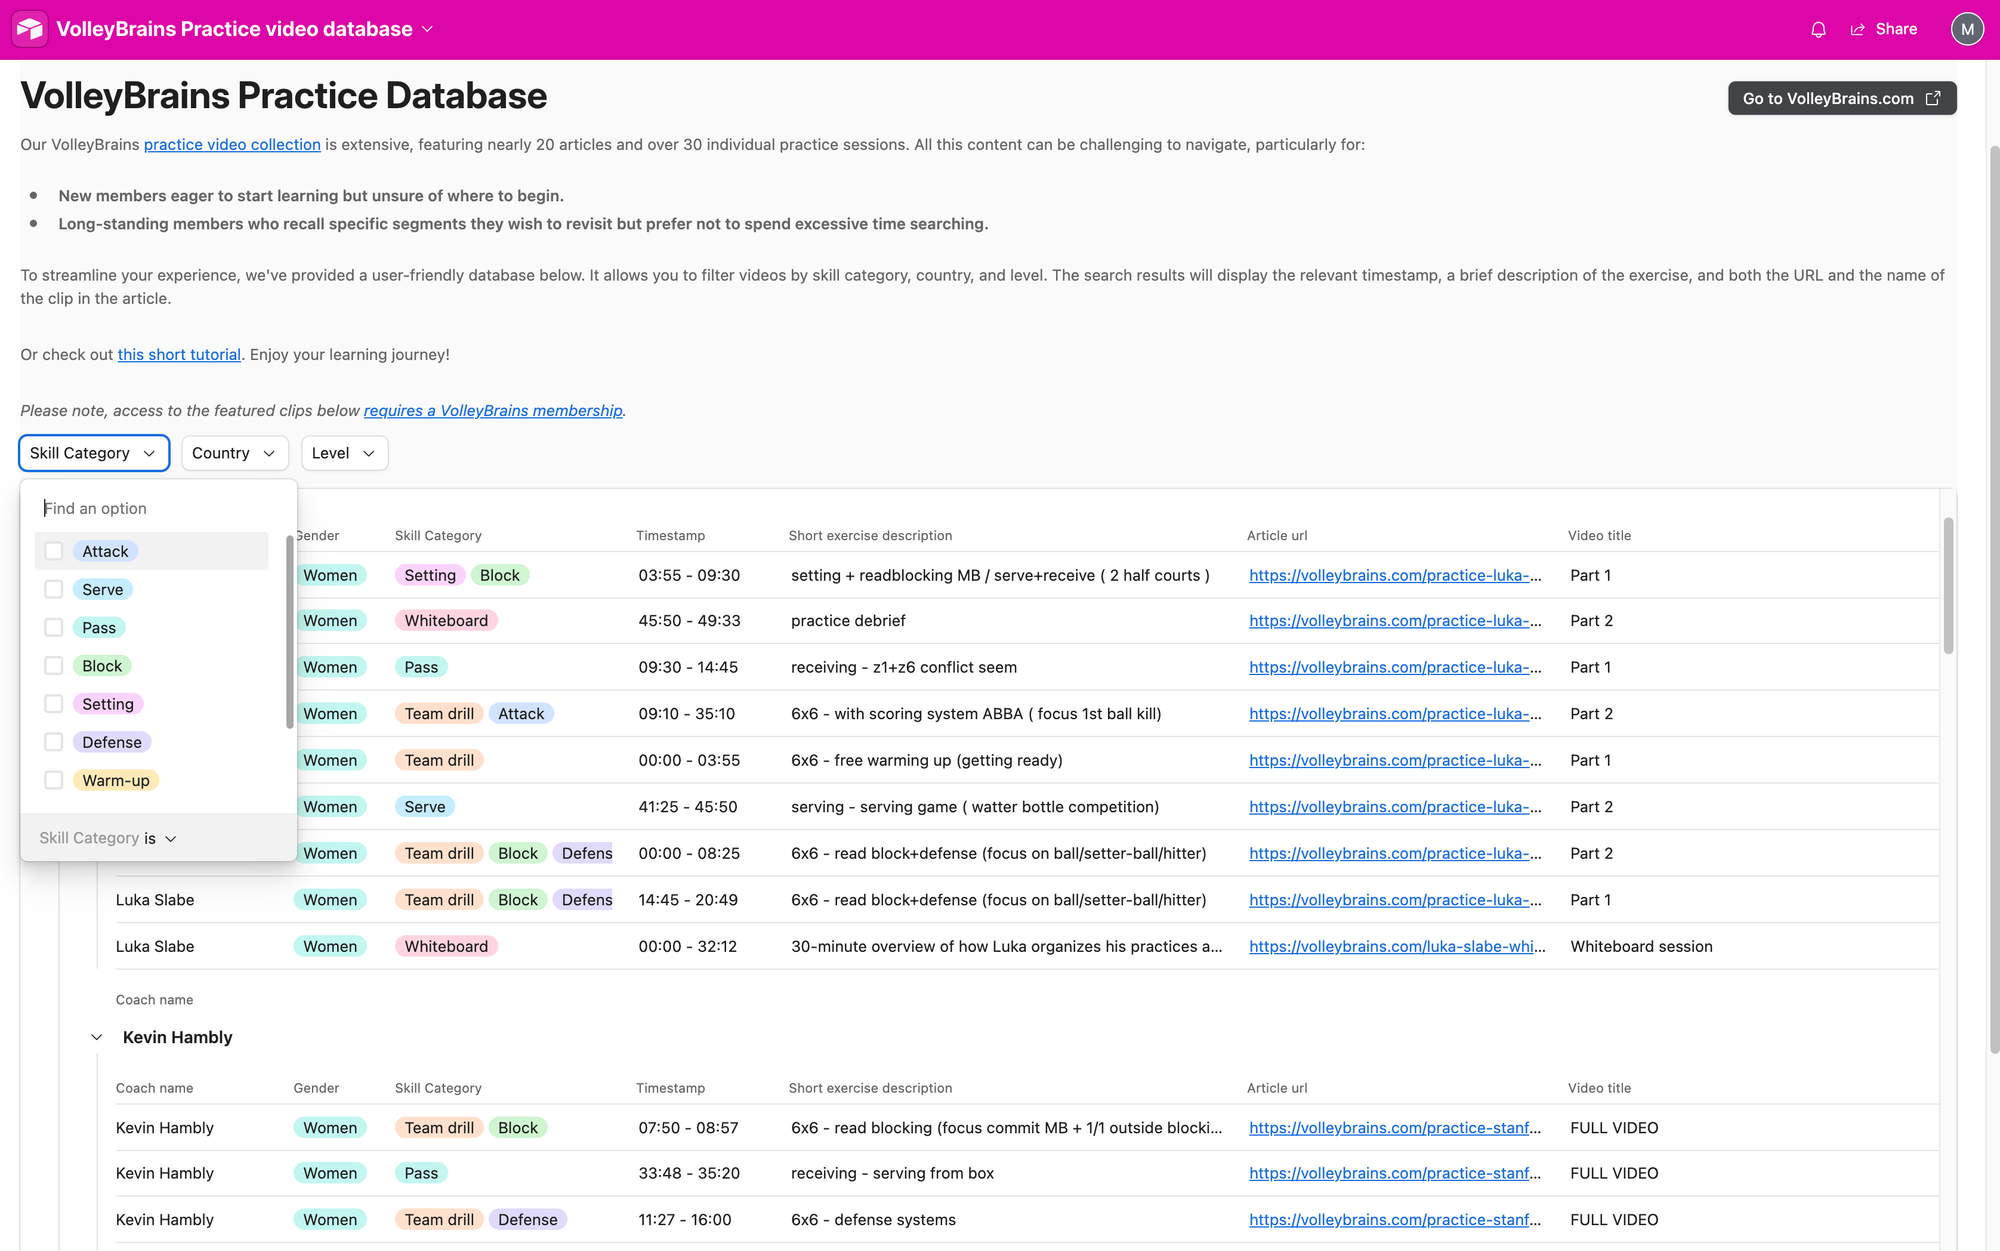Image resolution: width=2000 pixels, height=1251 pixels.
Task: Click the external link icon on VolleyBrains.com button
Action: [x=1933, y=98]
